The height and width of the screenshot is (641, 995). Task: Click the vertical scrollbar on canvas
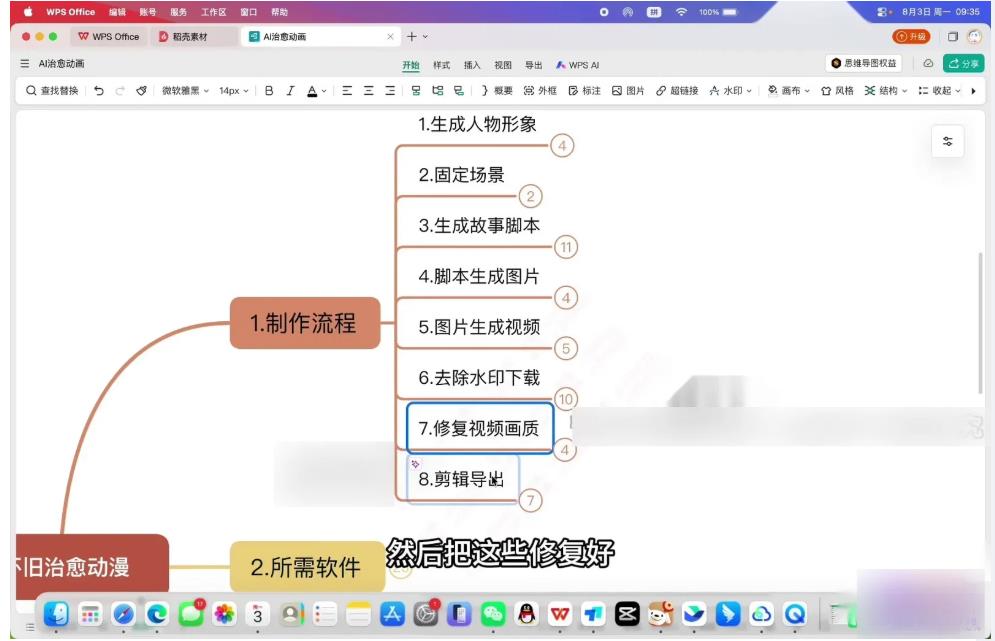[980, 324]
